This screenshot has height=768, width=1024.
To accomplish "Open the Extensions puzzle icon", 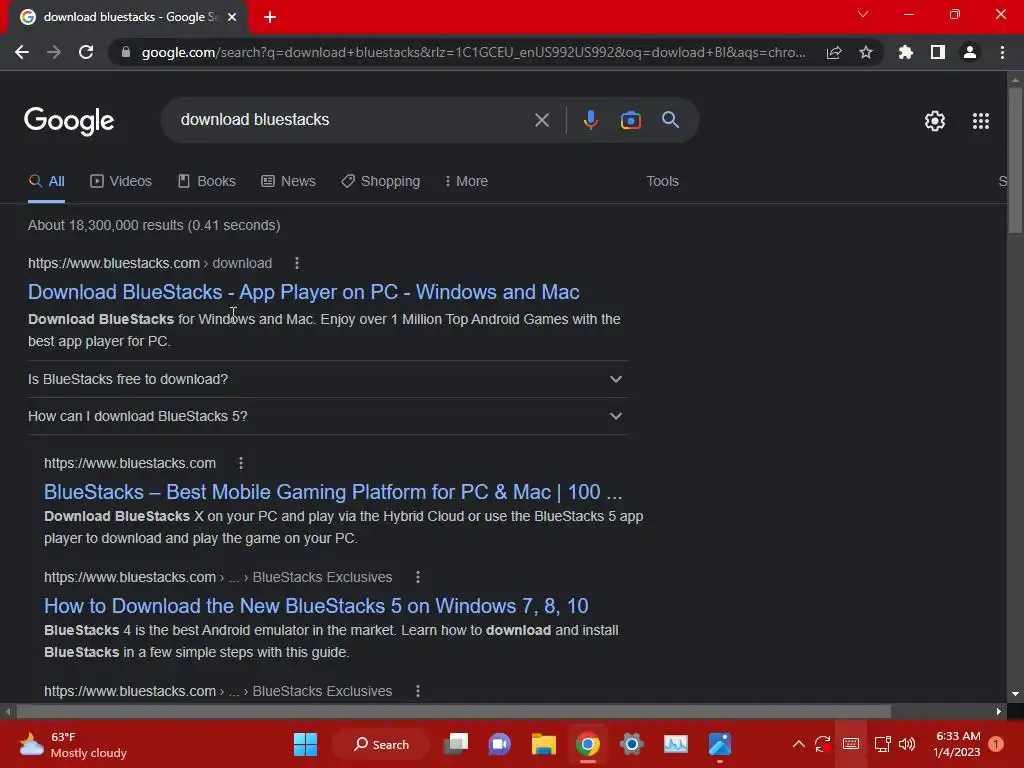I will tap(906, 52).
